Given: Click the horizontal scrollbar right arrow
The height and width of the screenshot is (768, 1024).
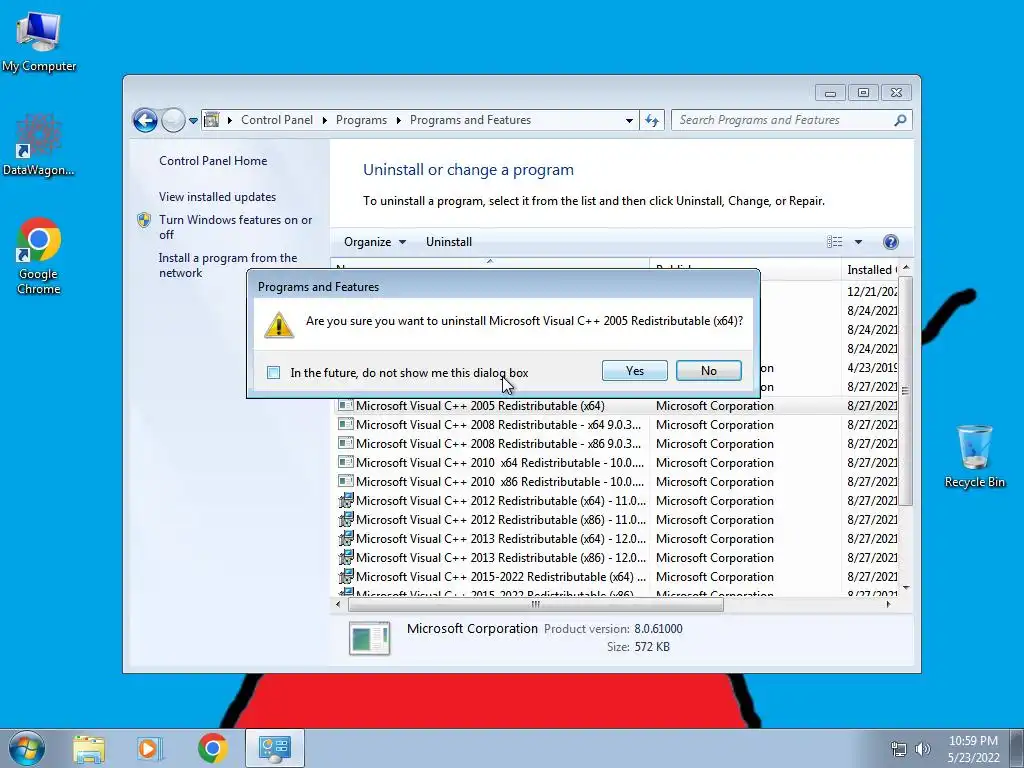Looking at the screenshot, I should coord(888,605).
